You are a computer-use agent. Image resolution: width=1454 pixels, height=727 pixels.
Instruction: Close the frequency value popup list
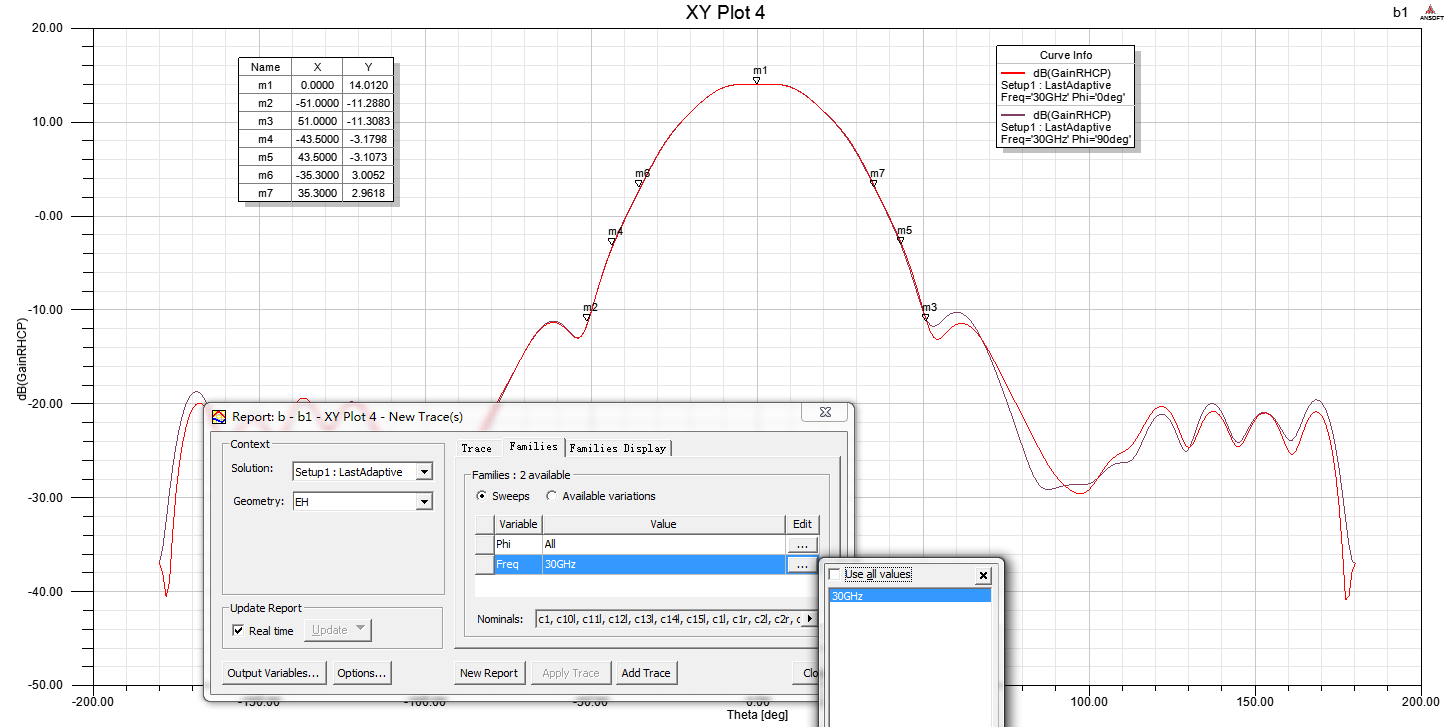pos(983,575)
